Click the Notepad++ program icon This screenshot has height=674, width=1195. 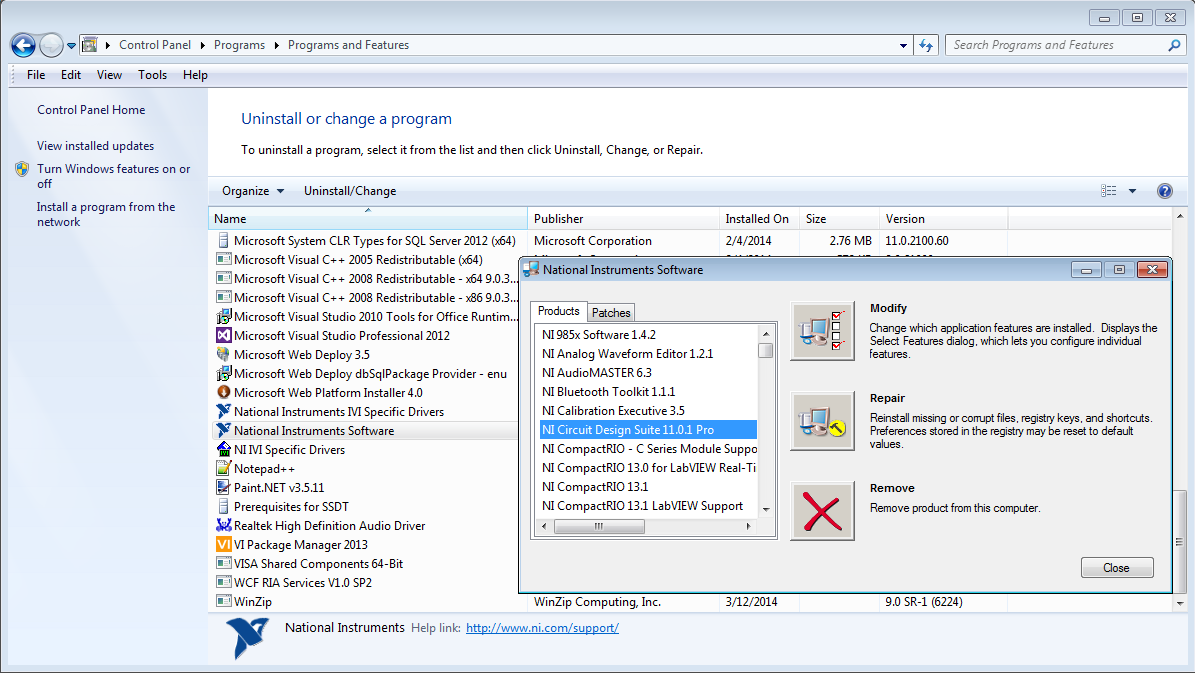point(223,469)
